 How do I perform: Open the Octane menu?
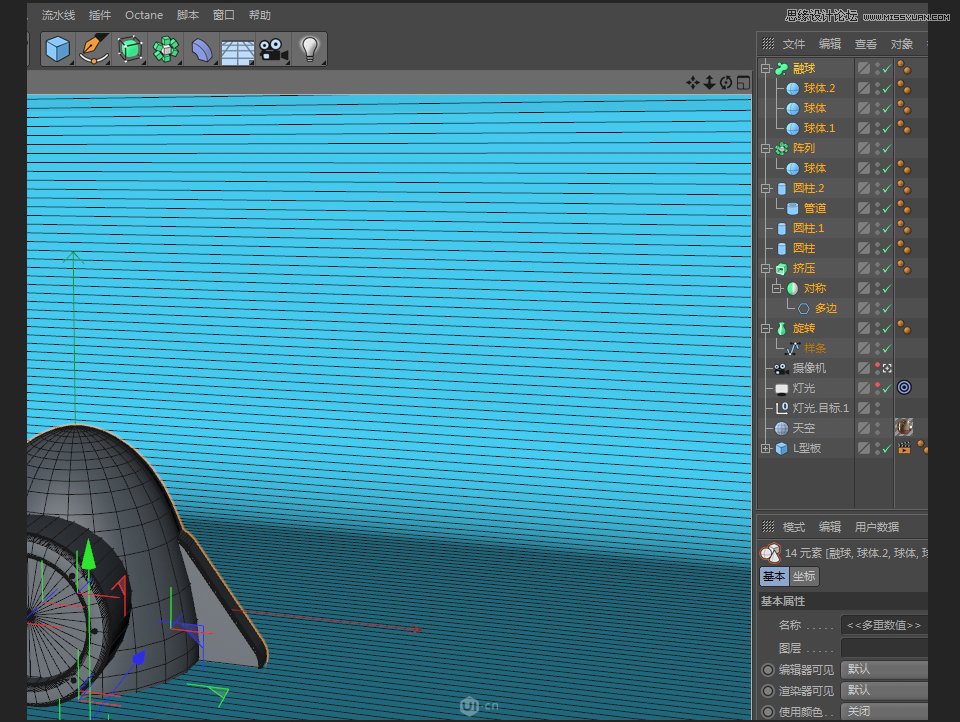[144, 14]
